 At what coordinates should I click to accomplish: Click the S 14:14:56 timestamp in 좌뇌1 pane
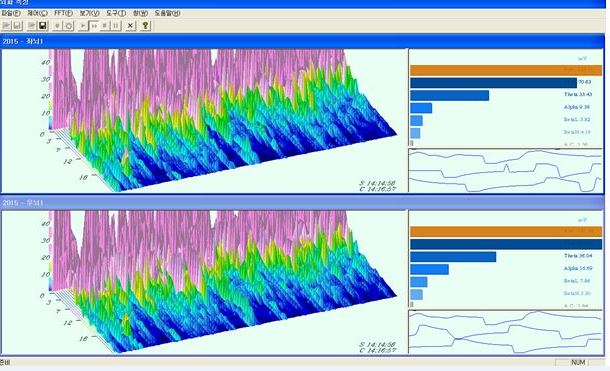click(x=377, y=183)
